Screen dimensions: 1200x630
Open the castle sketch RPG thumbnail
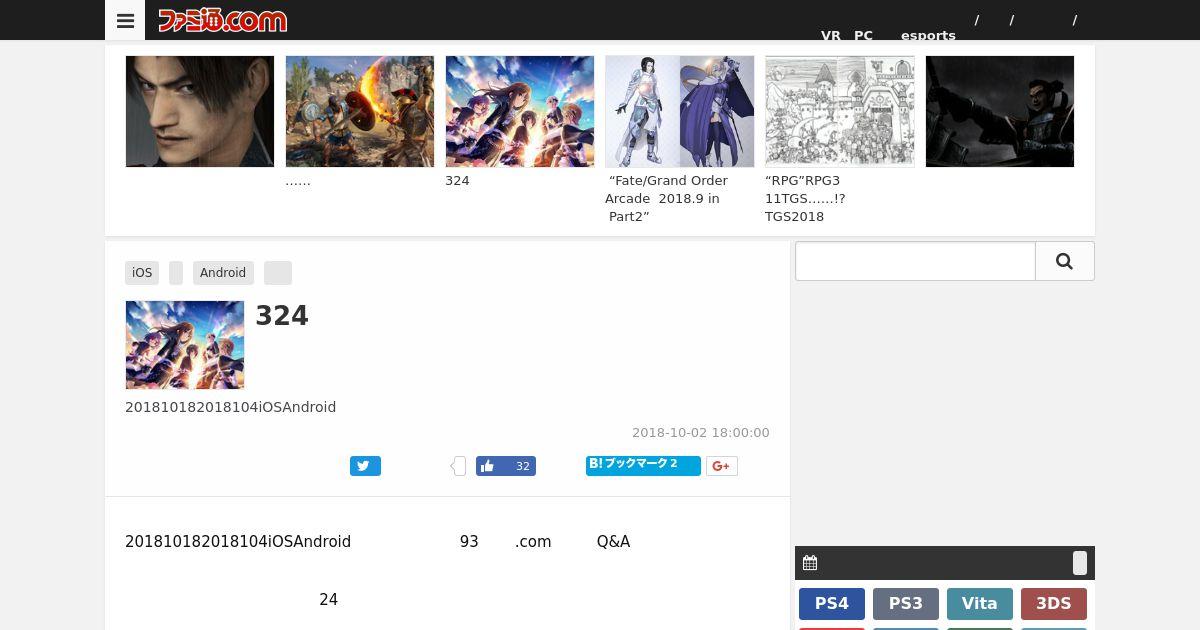840,111
